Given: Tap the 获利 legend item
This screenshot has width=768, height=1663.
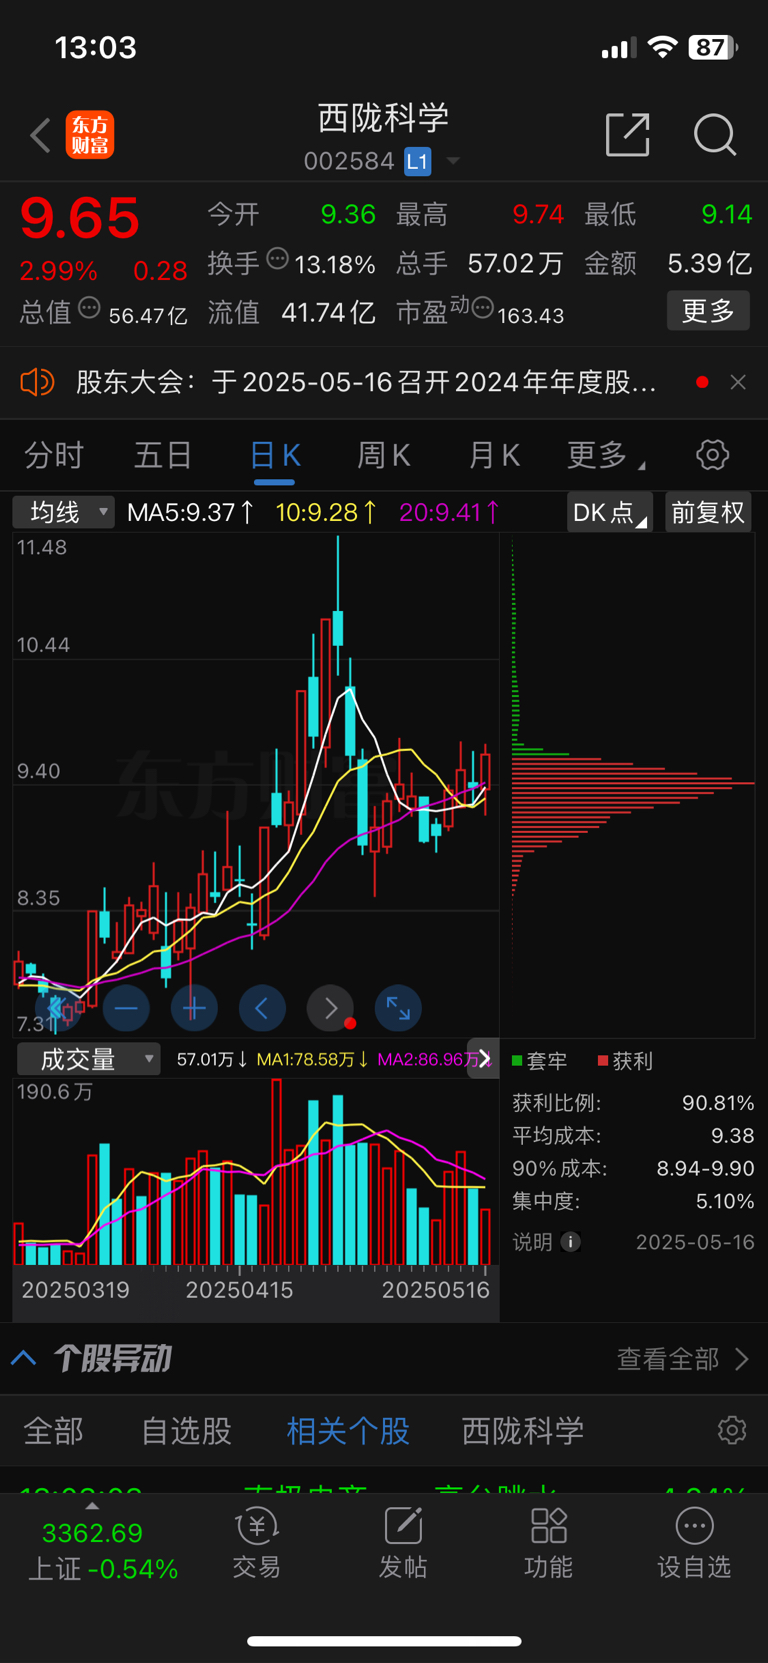Looking at the screenshot, I should tap(625, 1061).
